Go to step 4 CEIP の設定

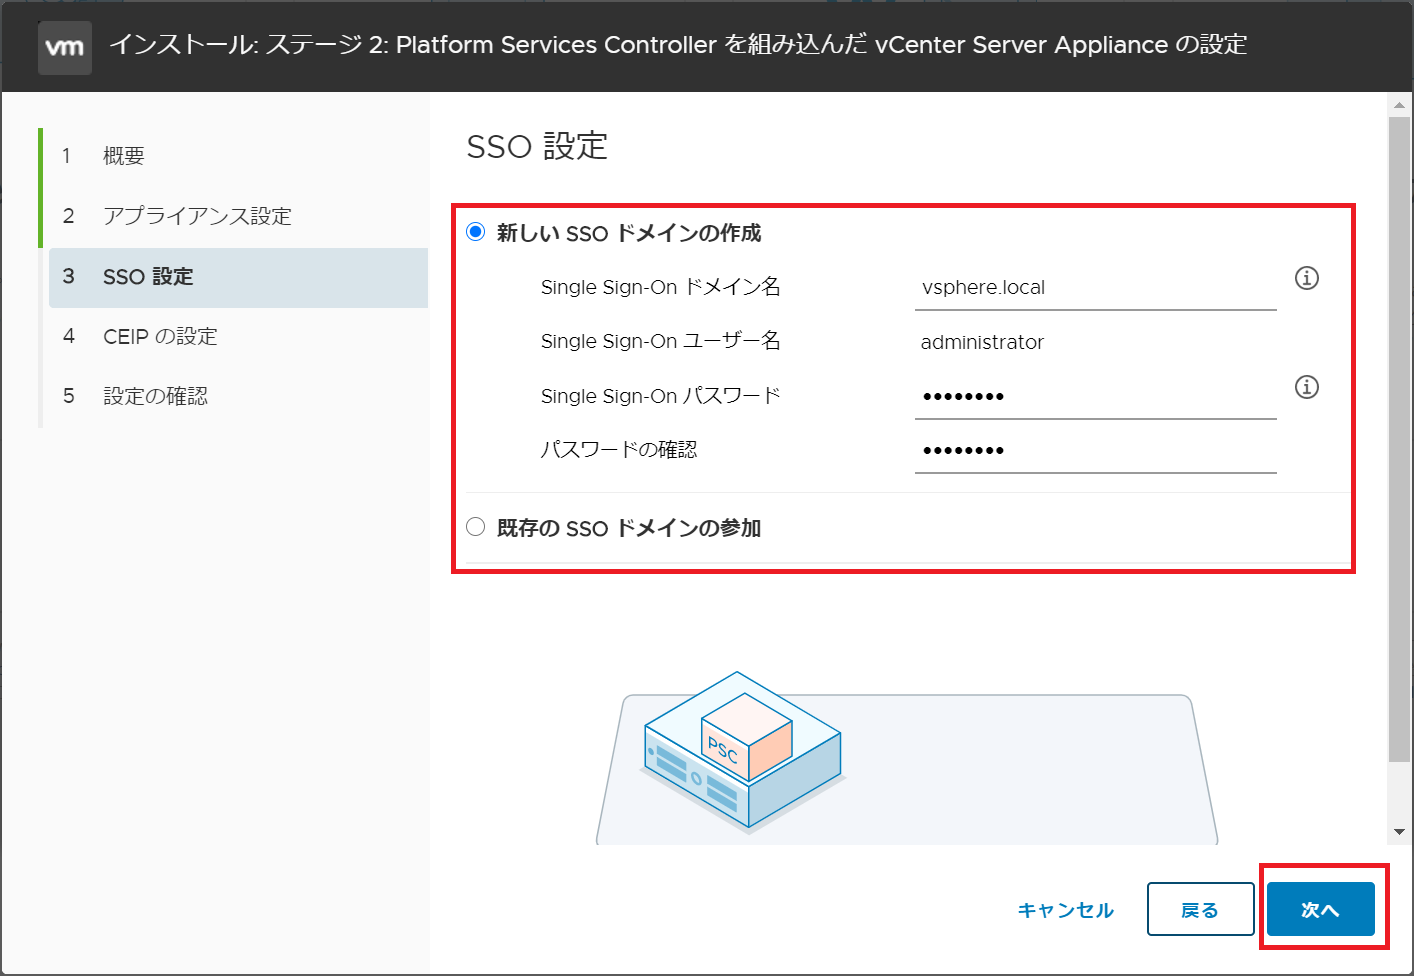tap(238, 337)
